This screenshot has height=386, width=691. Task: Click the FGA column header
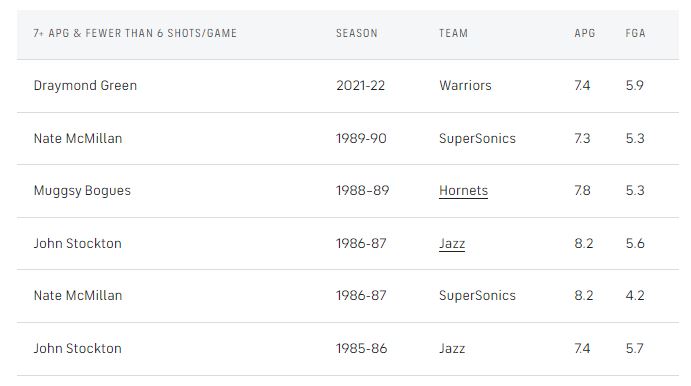[x=635, y=33]
